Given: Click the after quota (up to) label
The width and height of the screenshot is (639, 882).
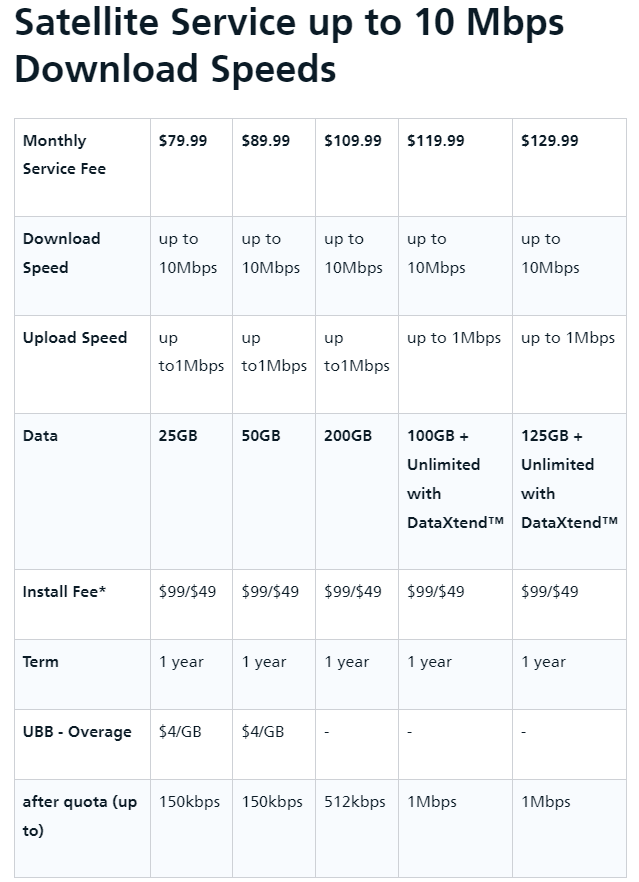Looking at the screenshot, I should [80, 816].
